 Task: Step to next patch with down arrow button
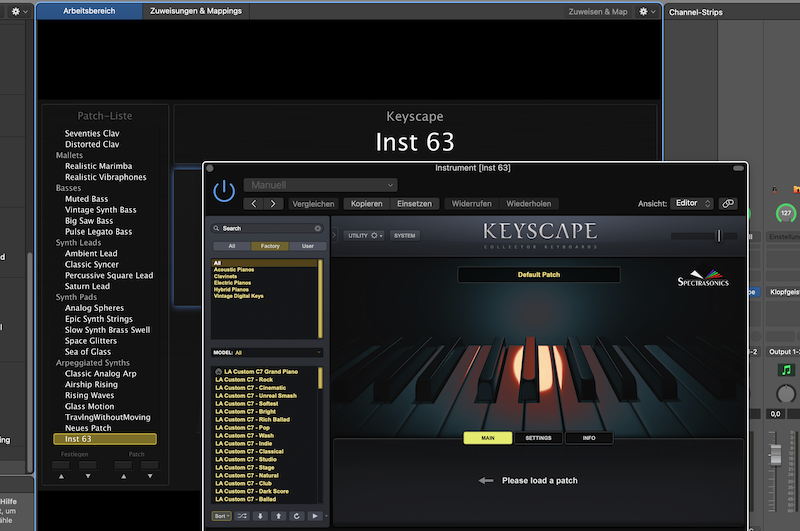(x=260, y=516)
